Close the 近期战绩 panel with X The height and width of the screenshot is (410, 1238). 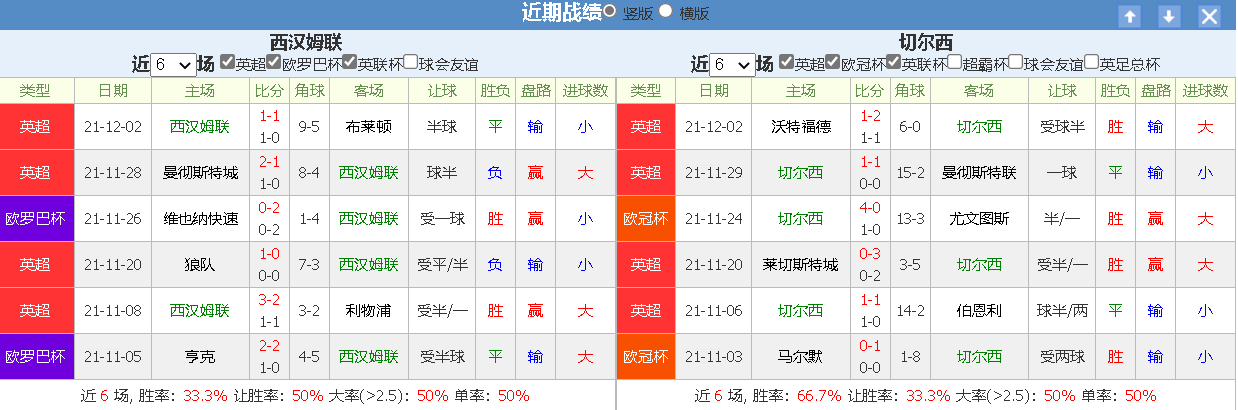1209,16
